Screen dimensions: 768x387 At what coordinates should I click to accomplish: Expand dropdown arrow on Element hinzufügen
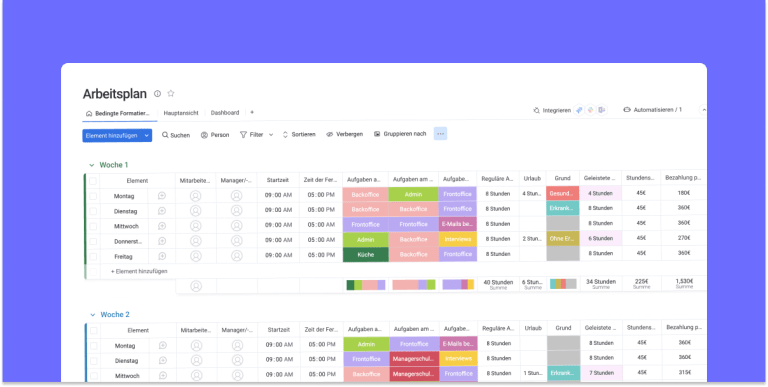click(x=146, y=136)
